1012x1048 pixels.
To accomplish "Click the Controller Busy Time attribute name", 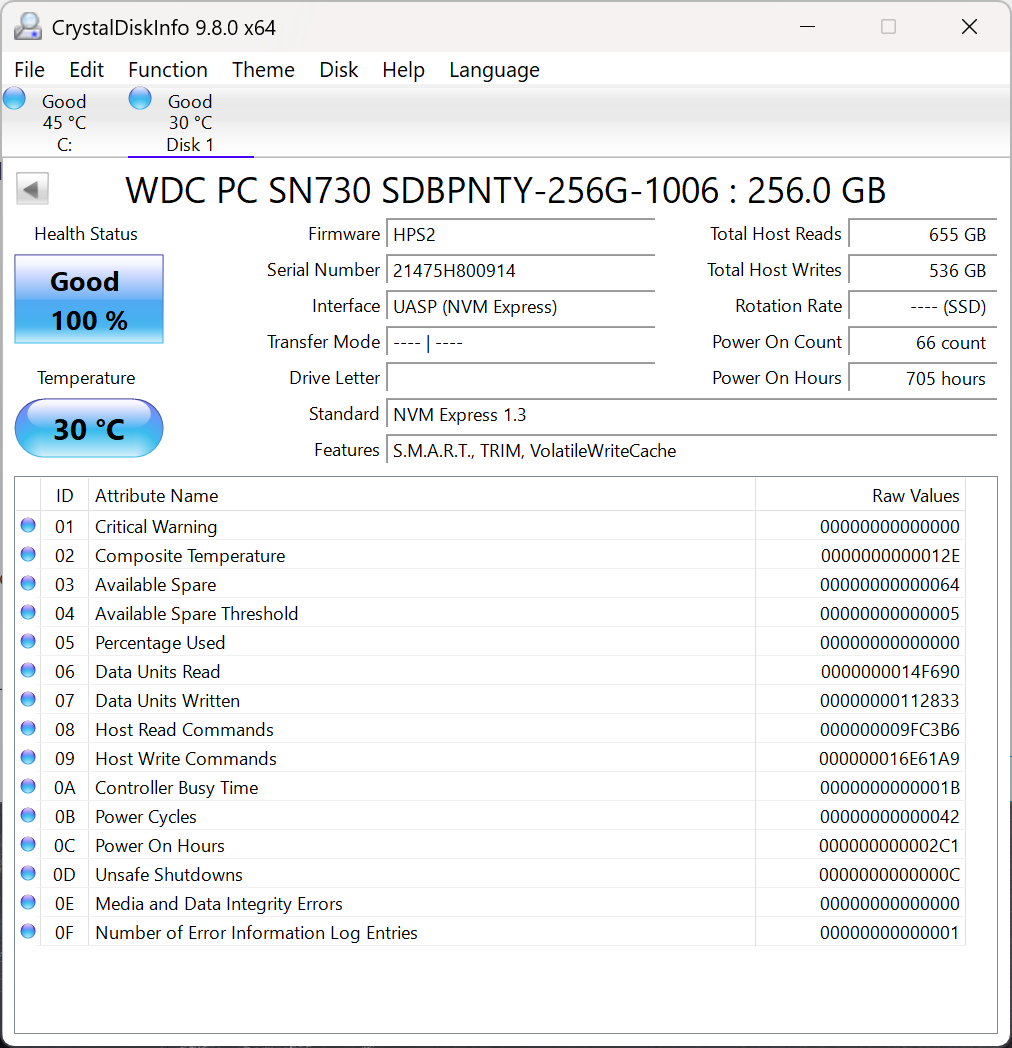I will 176,787.
